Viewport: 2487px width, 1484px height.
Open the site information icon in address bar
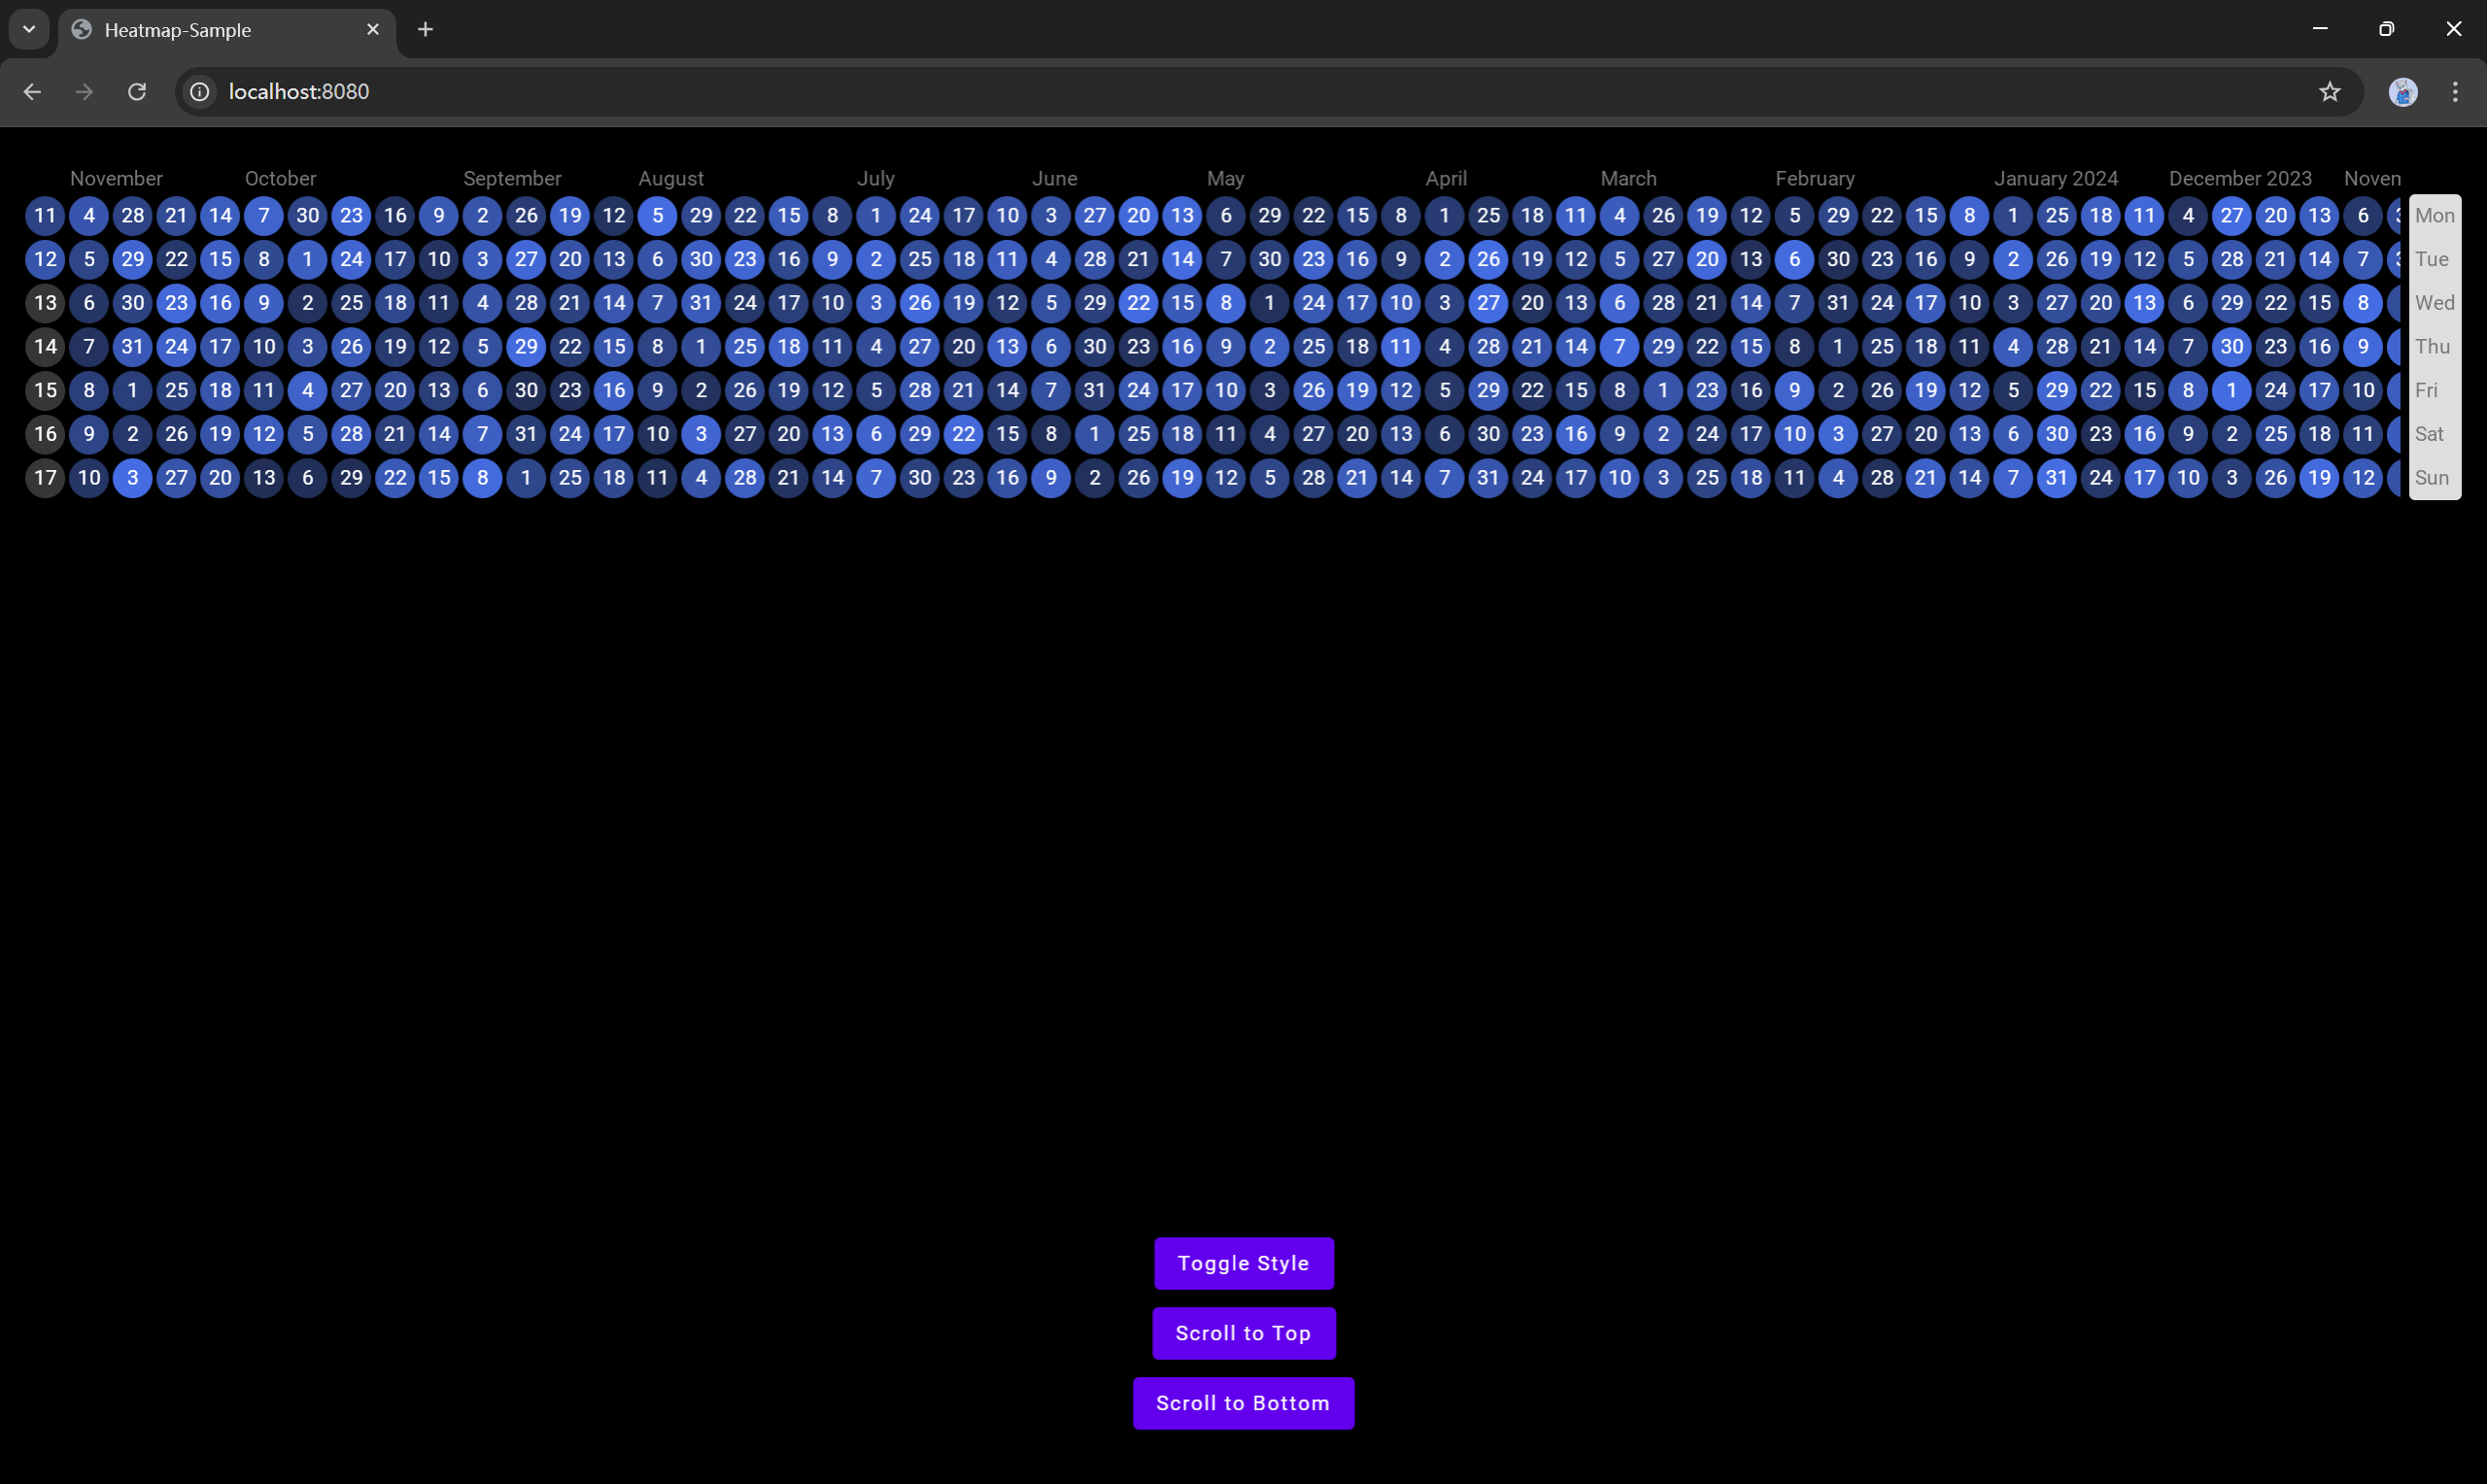point(199,91)
